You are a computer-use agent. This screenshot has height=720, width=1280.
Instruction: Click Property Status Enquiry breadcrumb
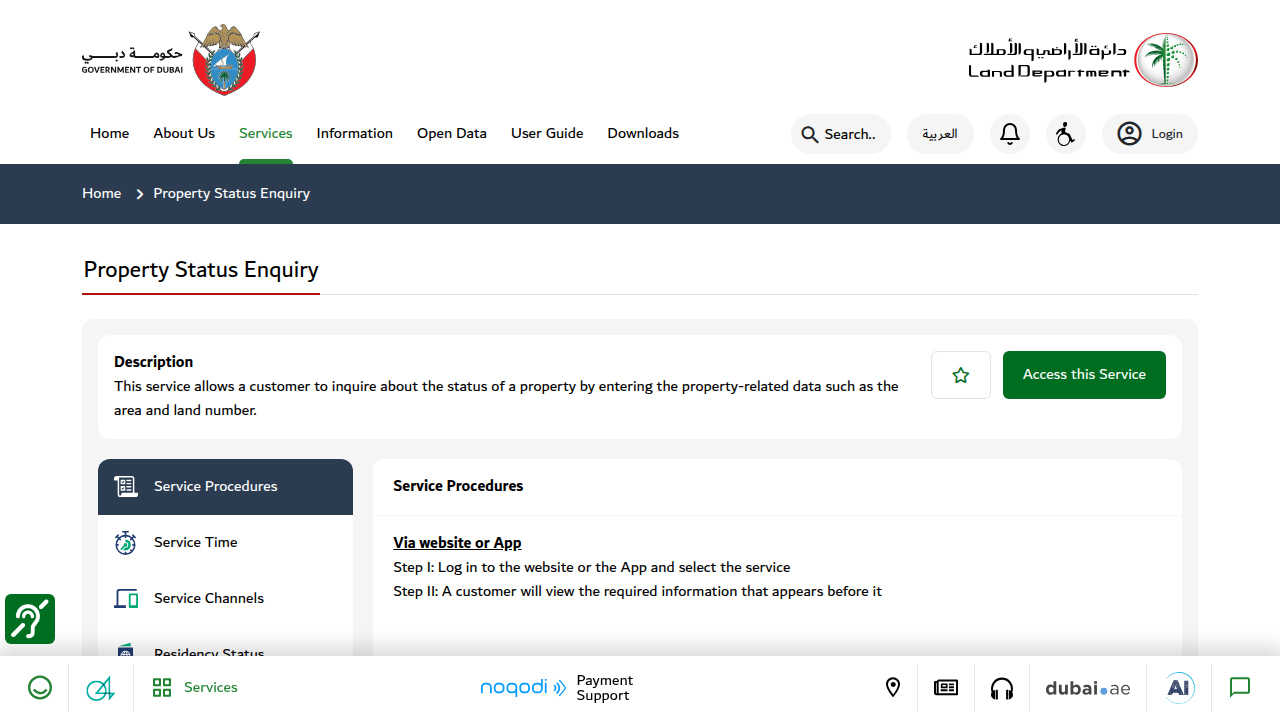(x=232, y=193)
